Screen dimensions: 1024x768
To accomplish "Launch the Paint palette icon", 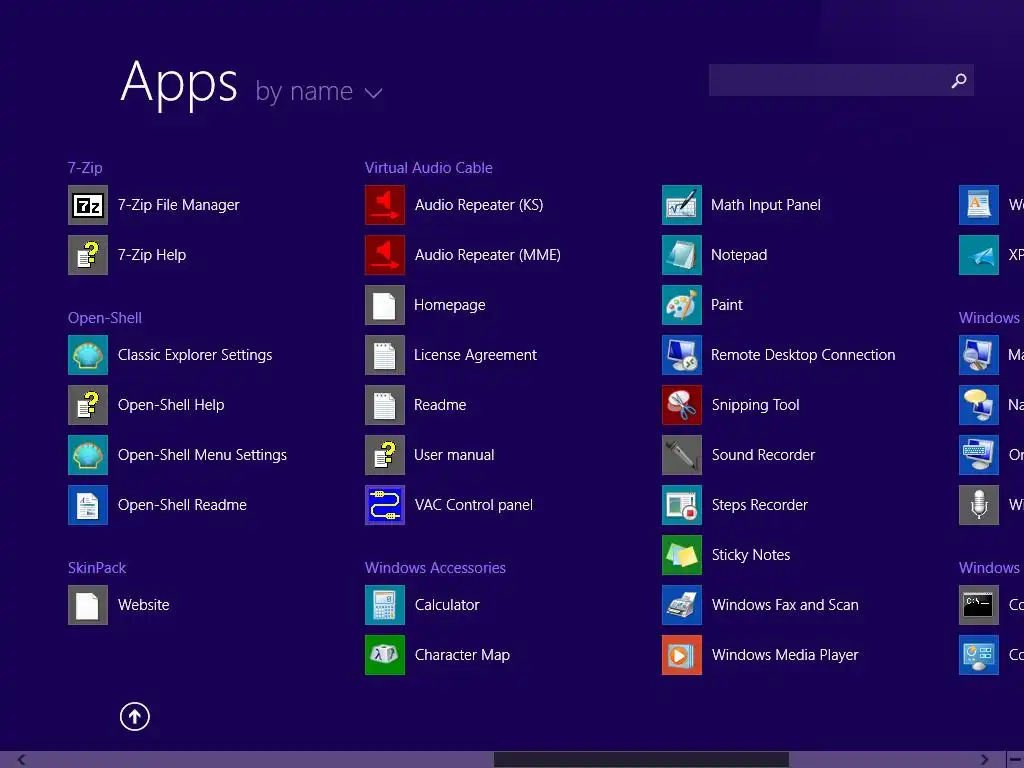I will pyautogui.click(x=682, y=305).
